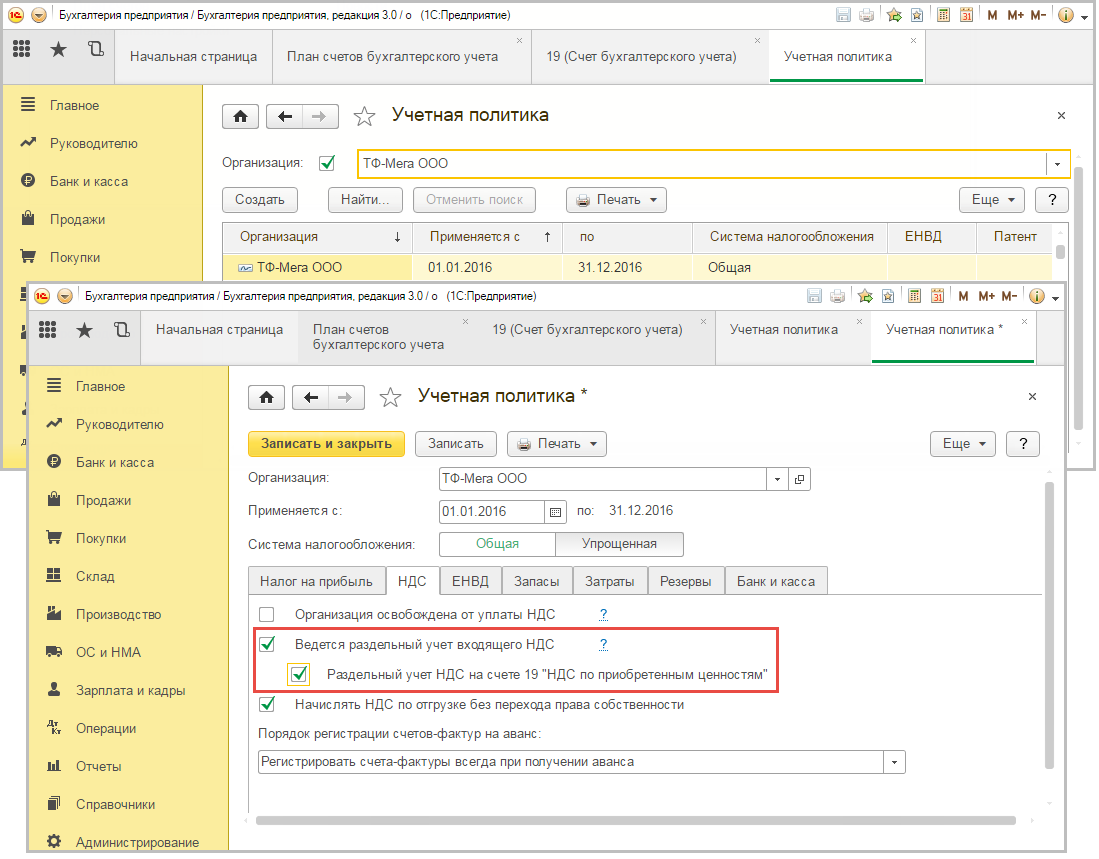Select Общая taxation system
Viewport: 1099px width, 859px height.
coord(497,544)
